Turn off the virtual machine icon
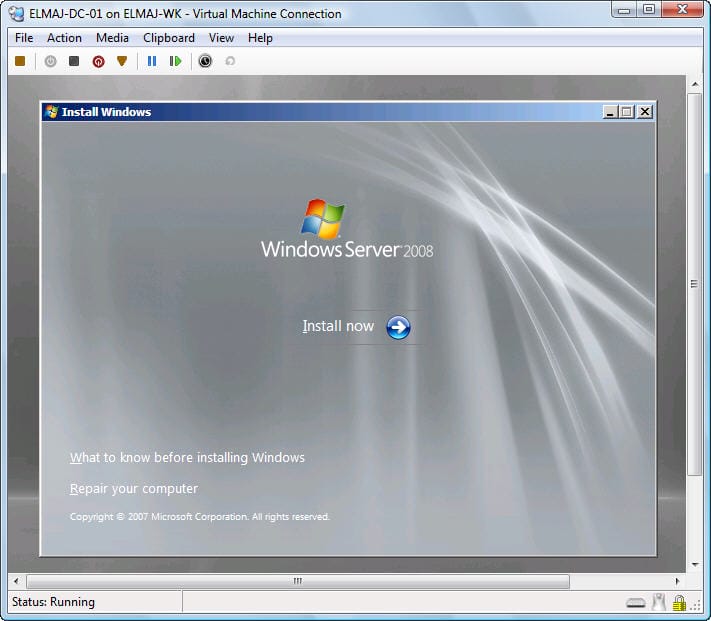711x621 pixels. [x=74, y=61]
